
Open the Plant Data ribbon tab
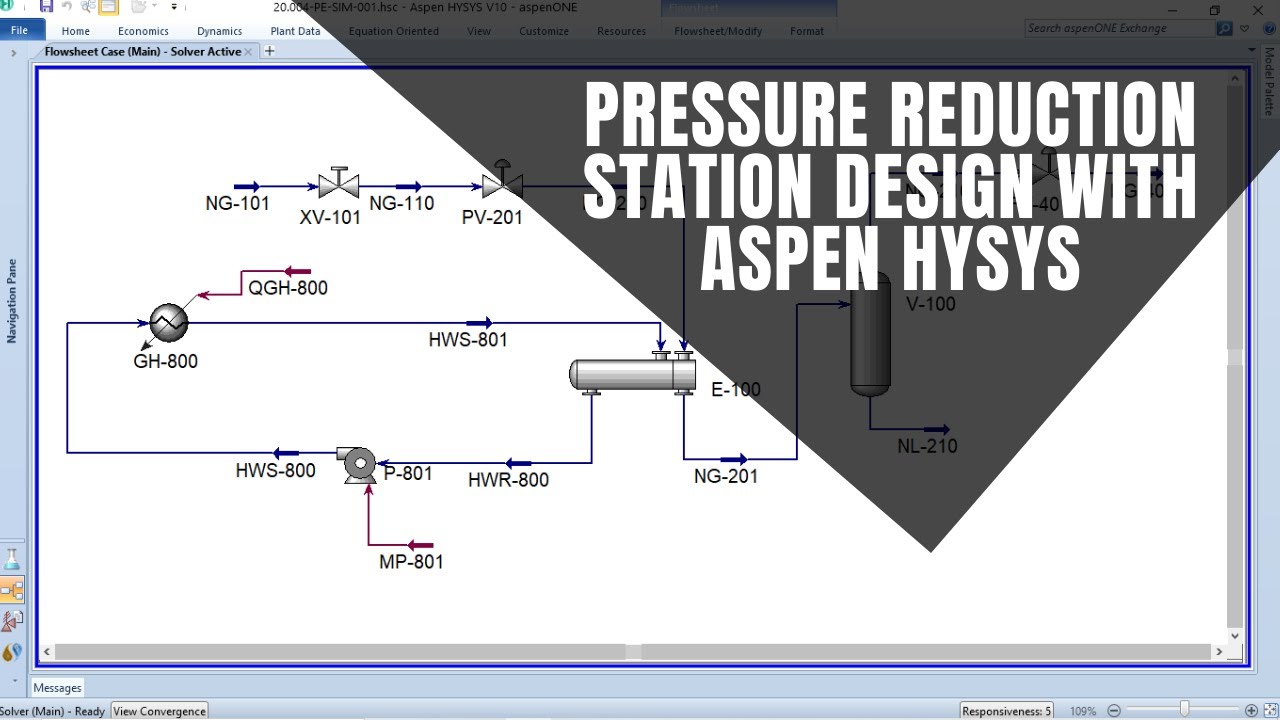[295, 31]
